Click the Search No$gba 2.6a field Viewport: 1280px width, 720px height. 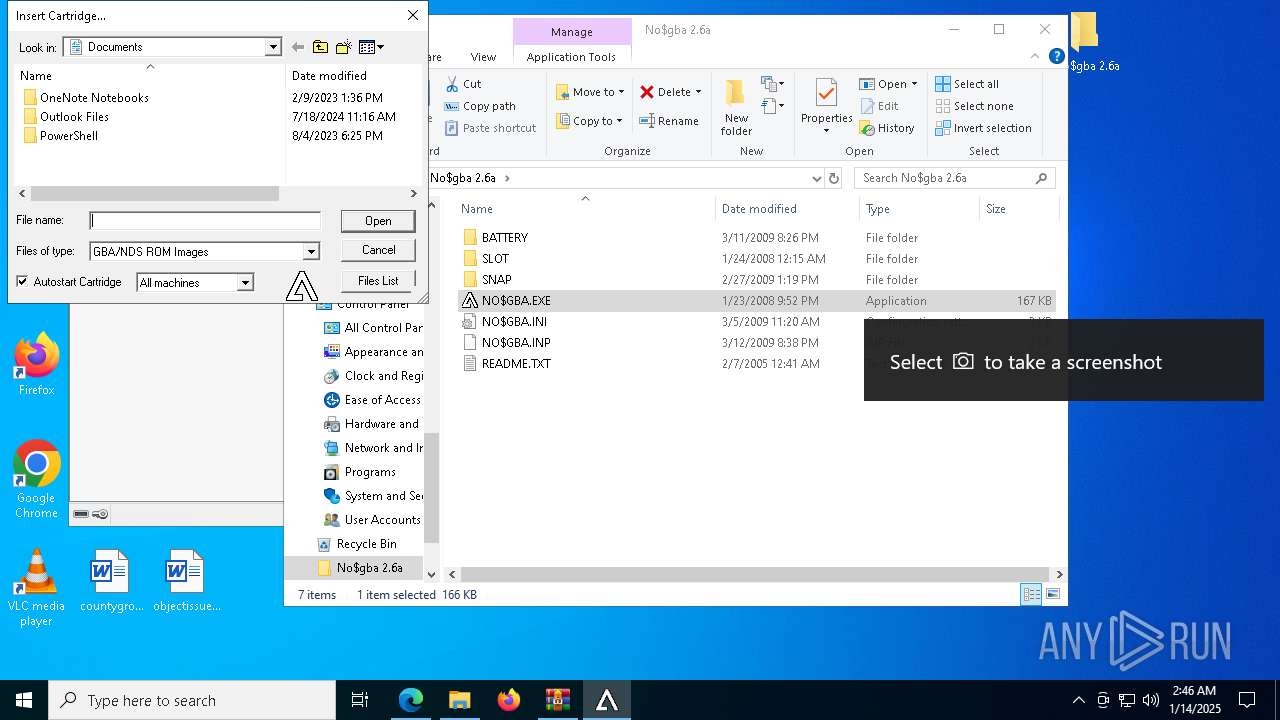pos(954,178)
